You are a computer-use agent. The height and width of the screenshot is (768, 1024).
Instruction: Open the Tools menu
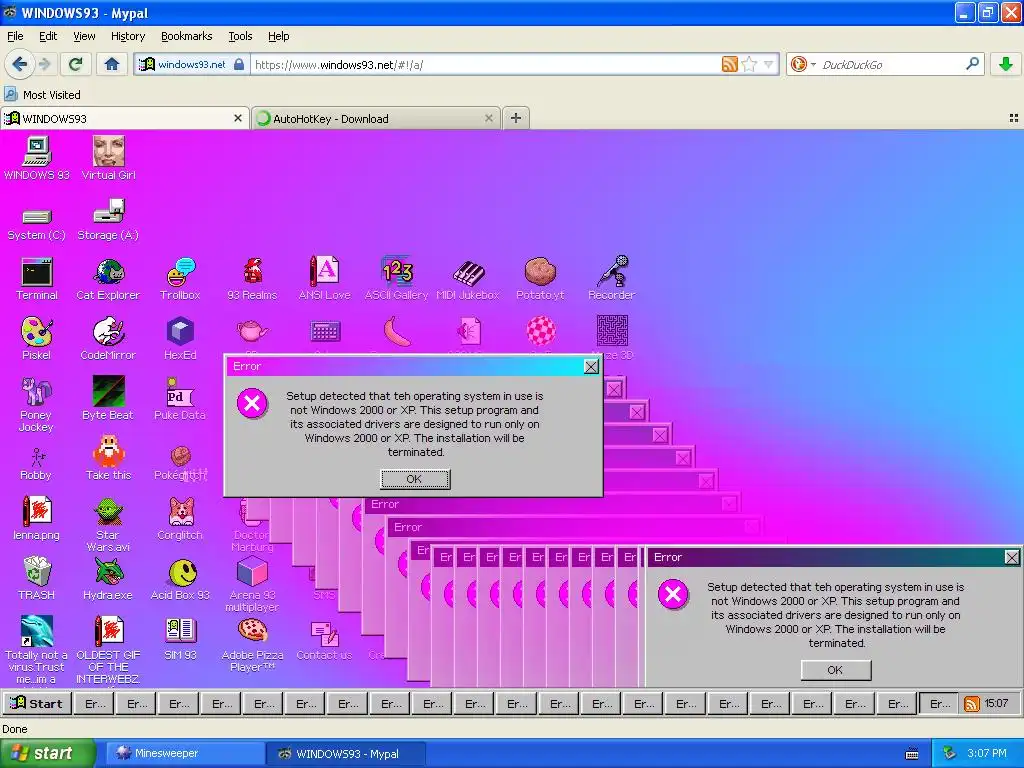(x=240, y=36)
